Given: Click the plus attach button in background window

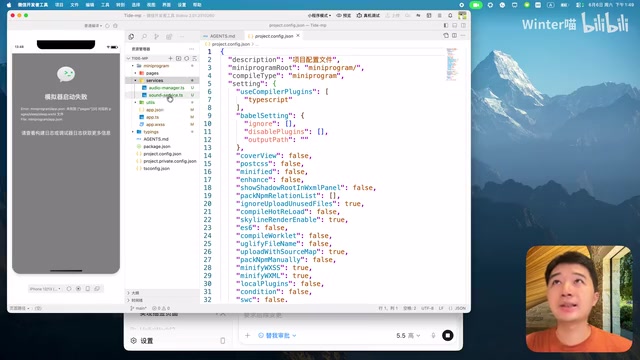Looking at the screenshot, I should point(247,336).
